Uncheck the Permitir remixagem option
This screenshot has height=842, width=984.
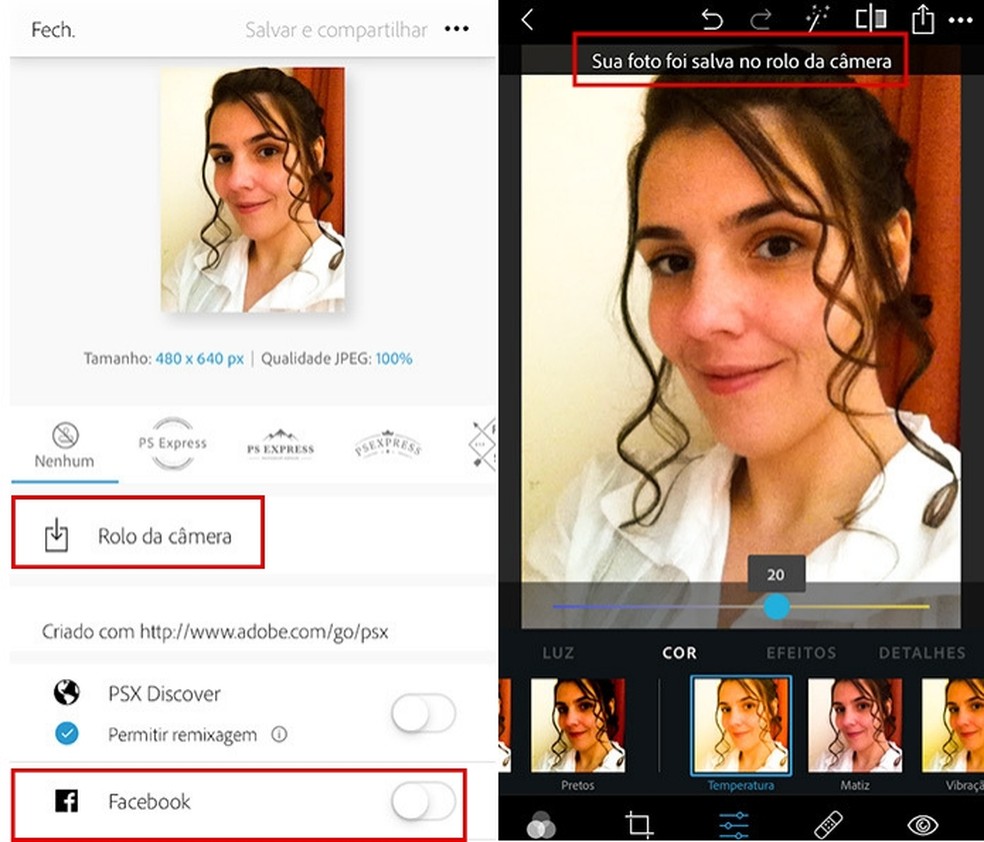click(x=67, y=734)
